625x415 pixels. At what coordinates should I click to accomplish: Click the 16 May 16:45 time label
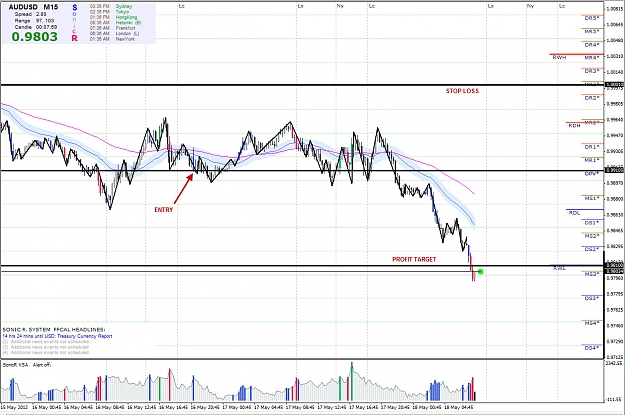[173, 407]
